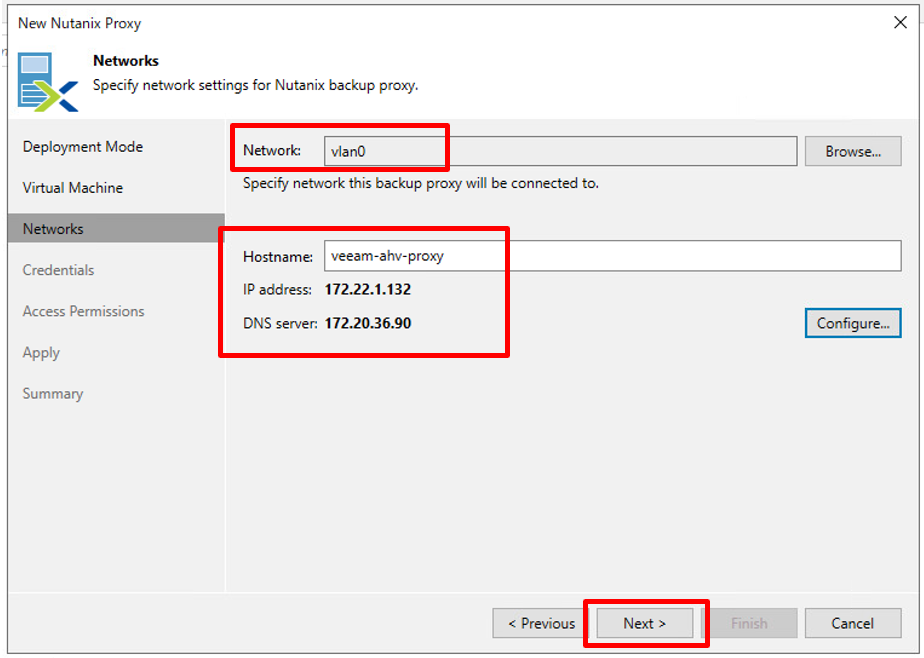Cancel the proxy wizard

(x=853, y=623)
